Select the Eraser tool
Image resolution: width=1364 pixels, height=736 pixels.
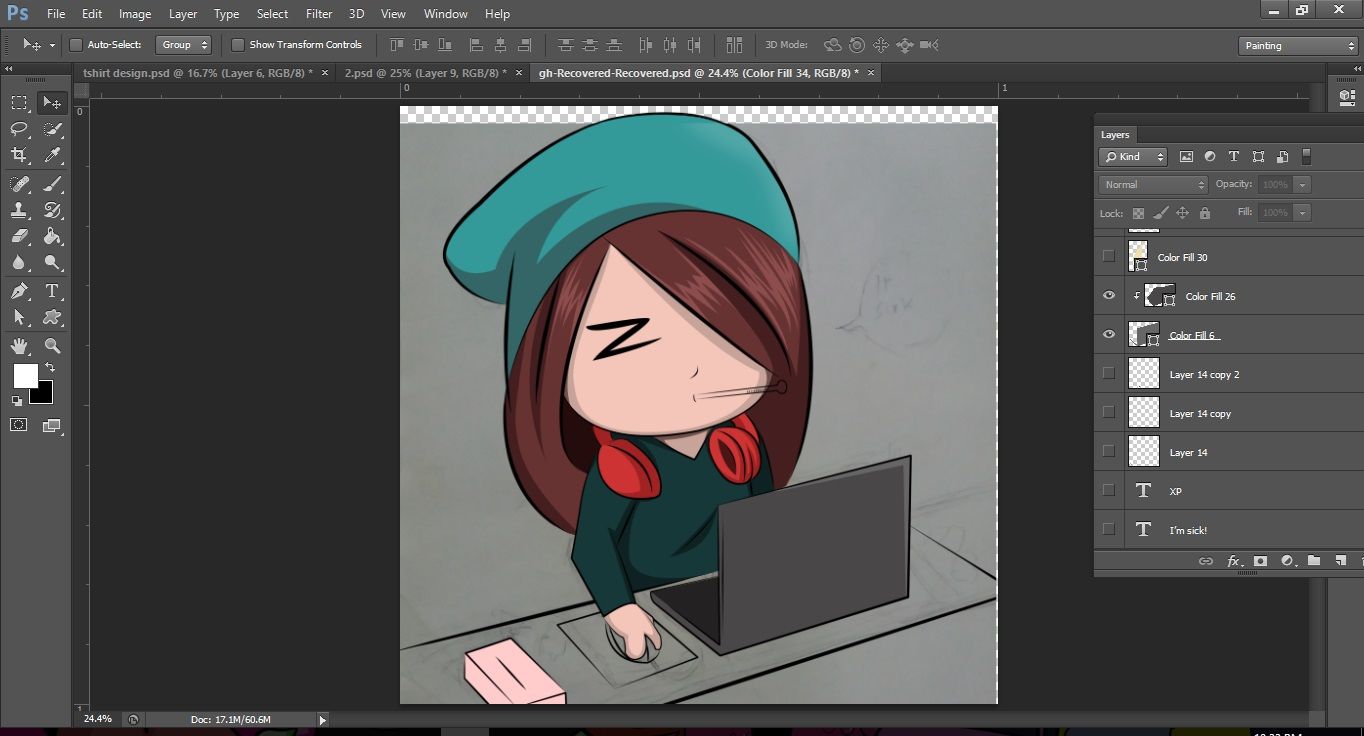click(19, 237)
